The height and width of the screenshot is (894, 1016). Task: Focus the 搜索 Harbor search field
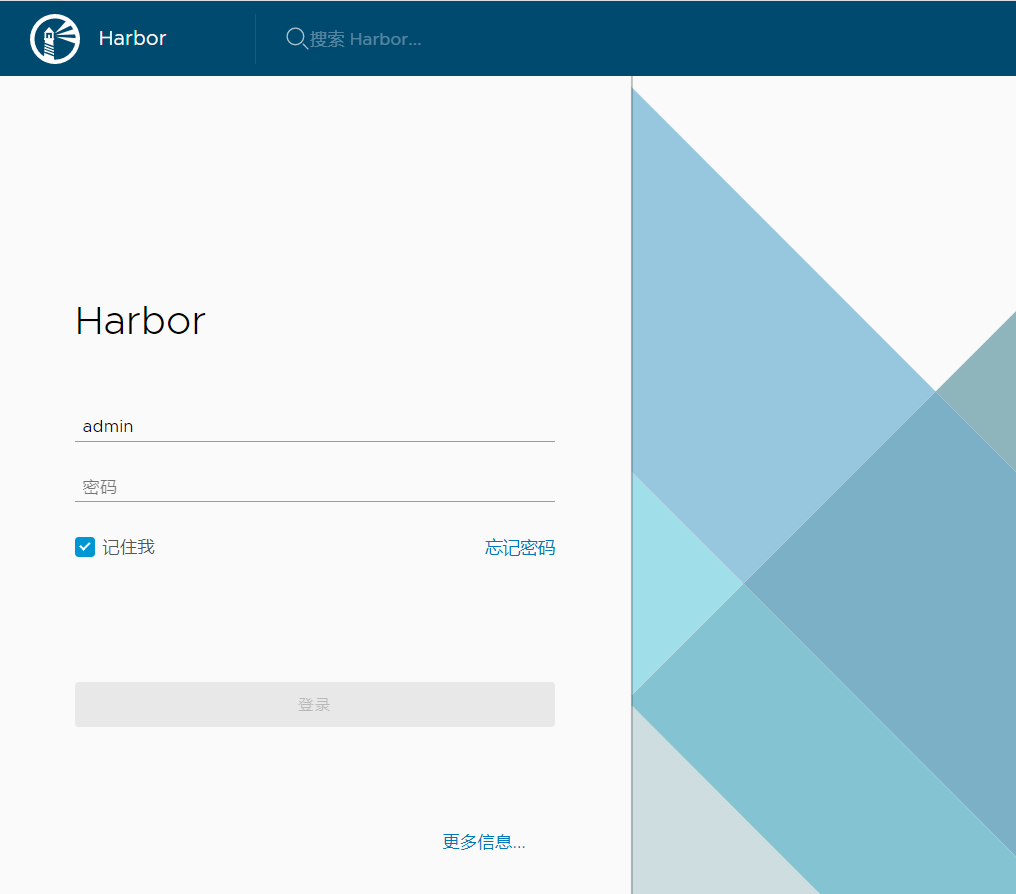point(365,39)
